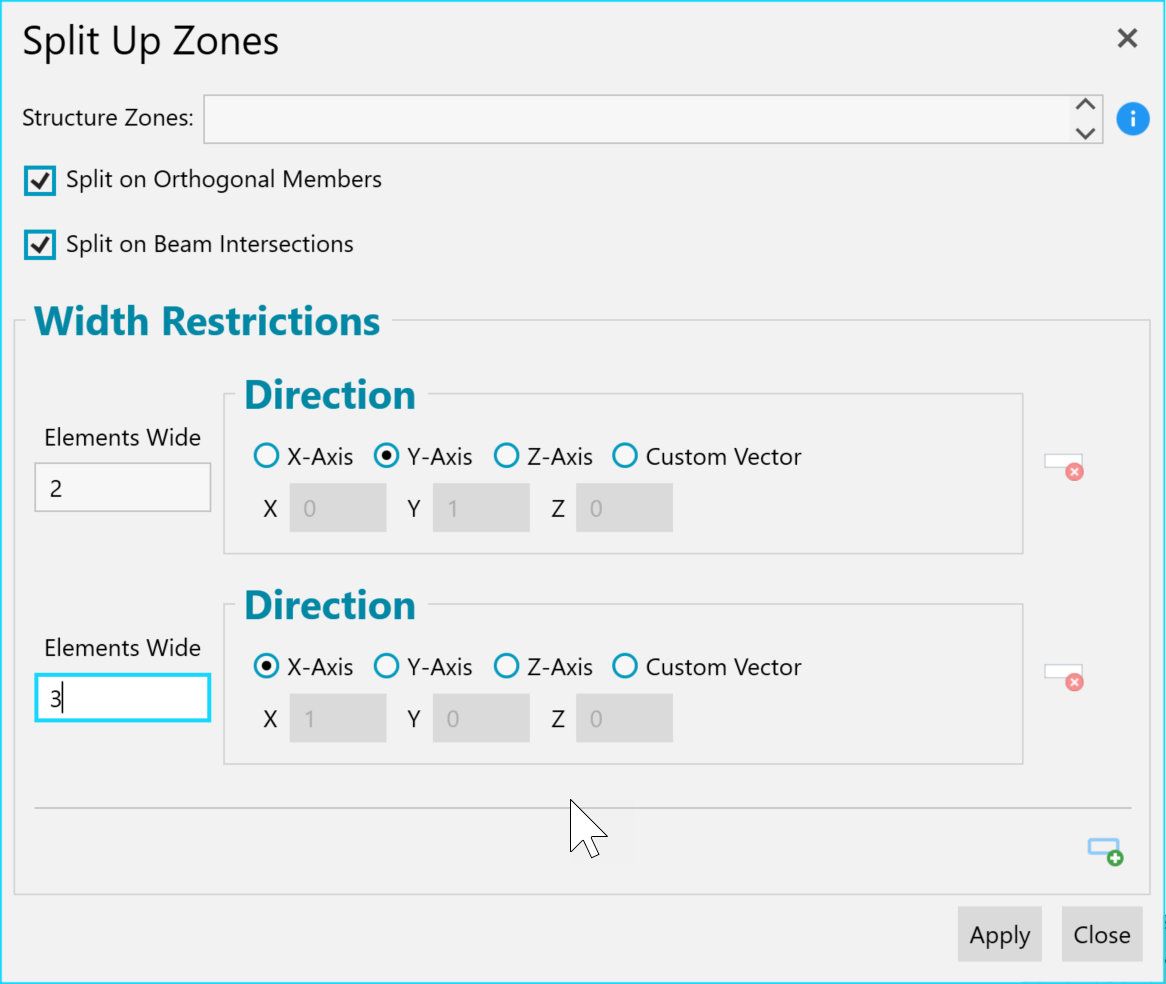Click the Structure Zones input field
Screen dimensions: 1166x984
tap(637, 119)
